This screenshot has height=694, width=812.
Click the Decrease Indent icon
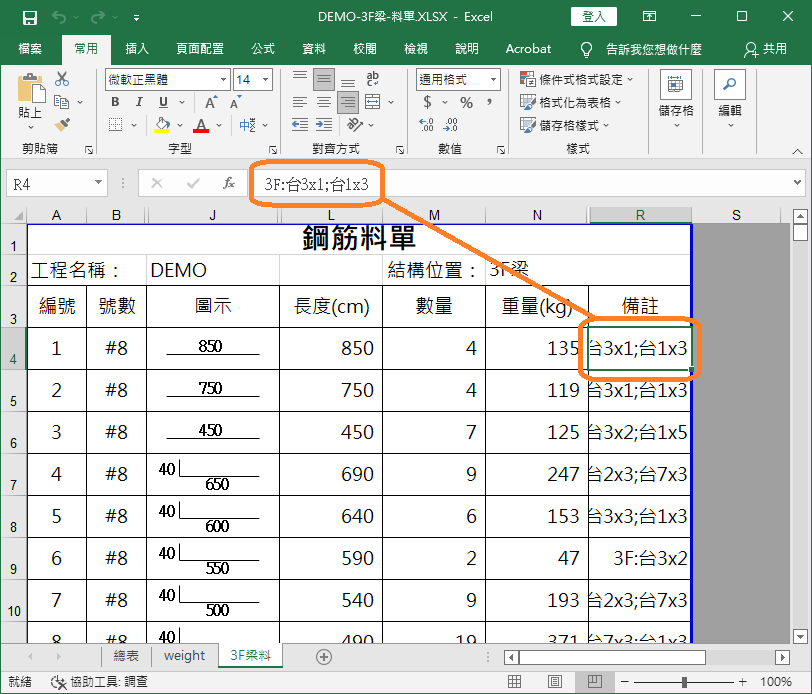point(300,125)
